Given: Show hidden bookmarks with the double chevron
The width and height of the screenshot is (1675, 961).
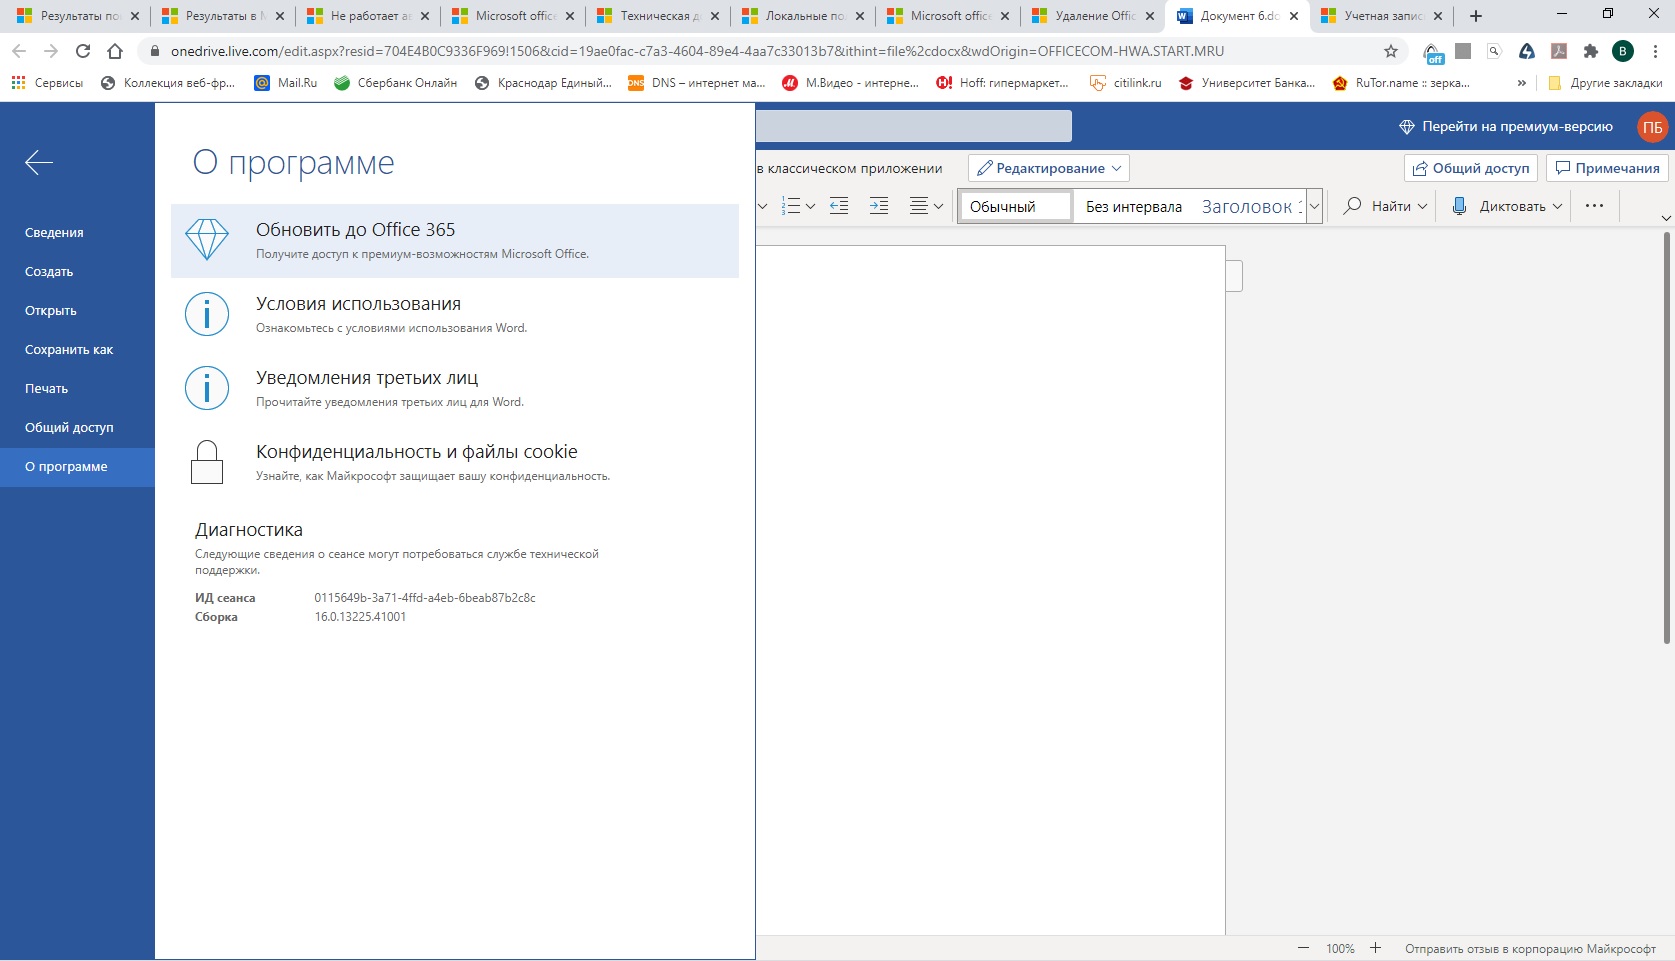Looking at the screenshot, I should [1522, 83].
